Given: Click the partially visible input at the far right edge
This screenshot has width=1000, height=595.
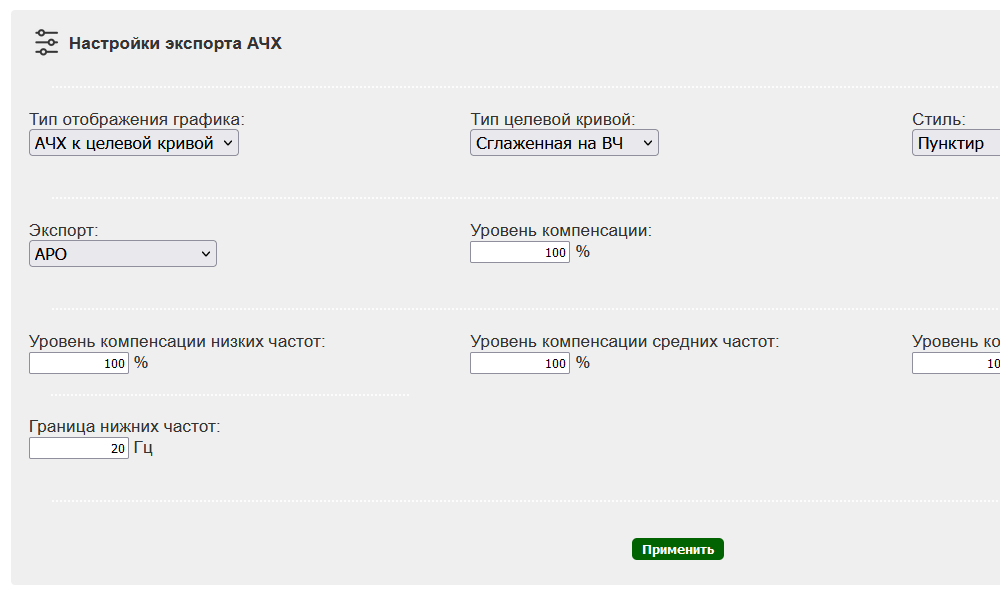Looking at the screenshot, I should tap(957, 364).
